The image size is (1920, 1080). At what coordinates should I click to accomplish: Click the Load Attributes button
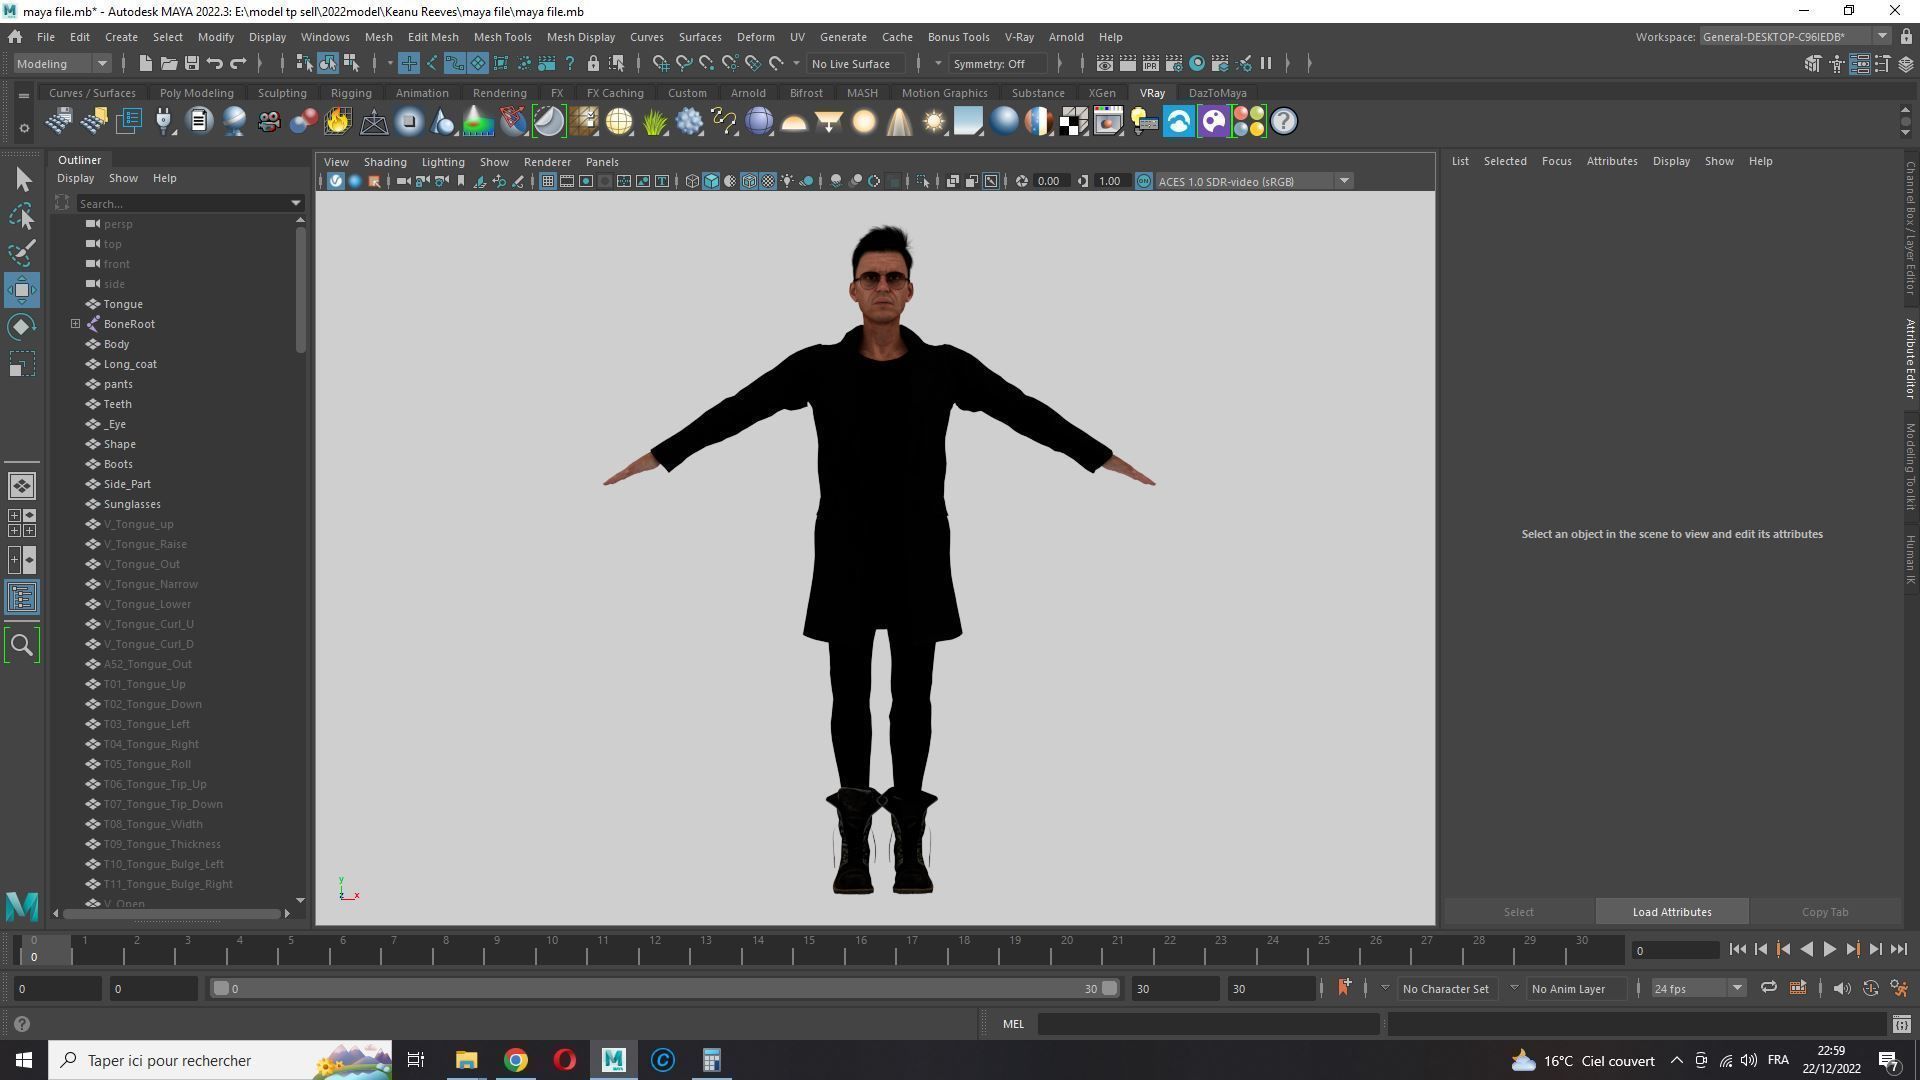pos(1670,911)
